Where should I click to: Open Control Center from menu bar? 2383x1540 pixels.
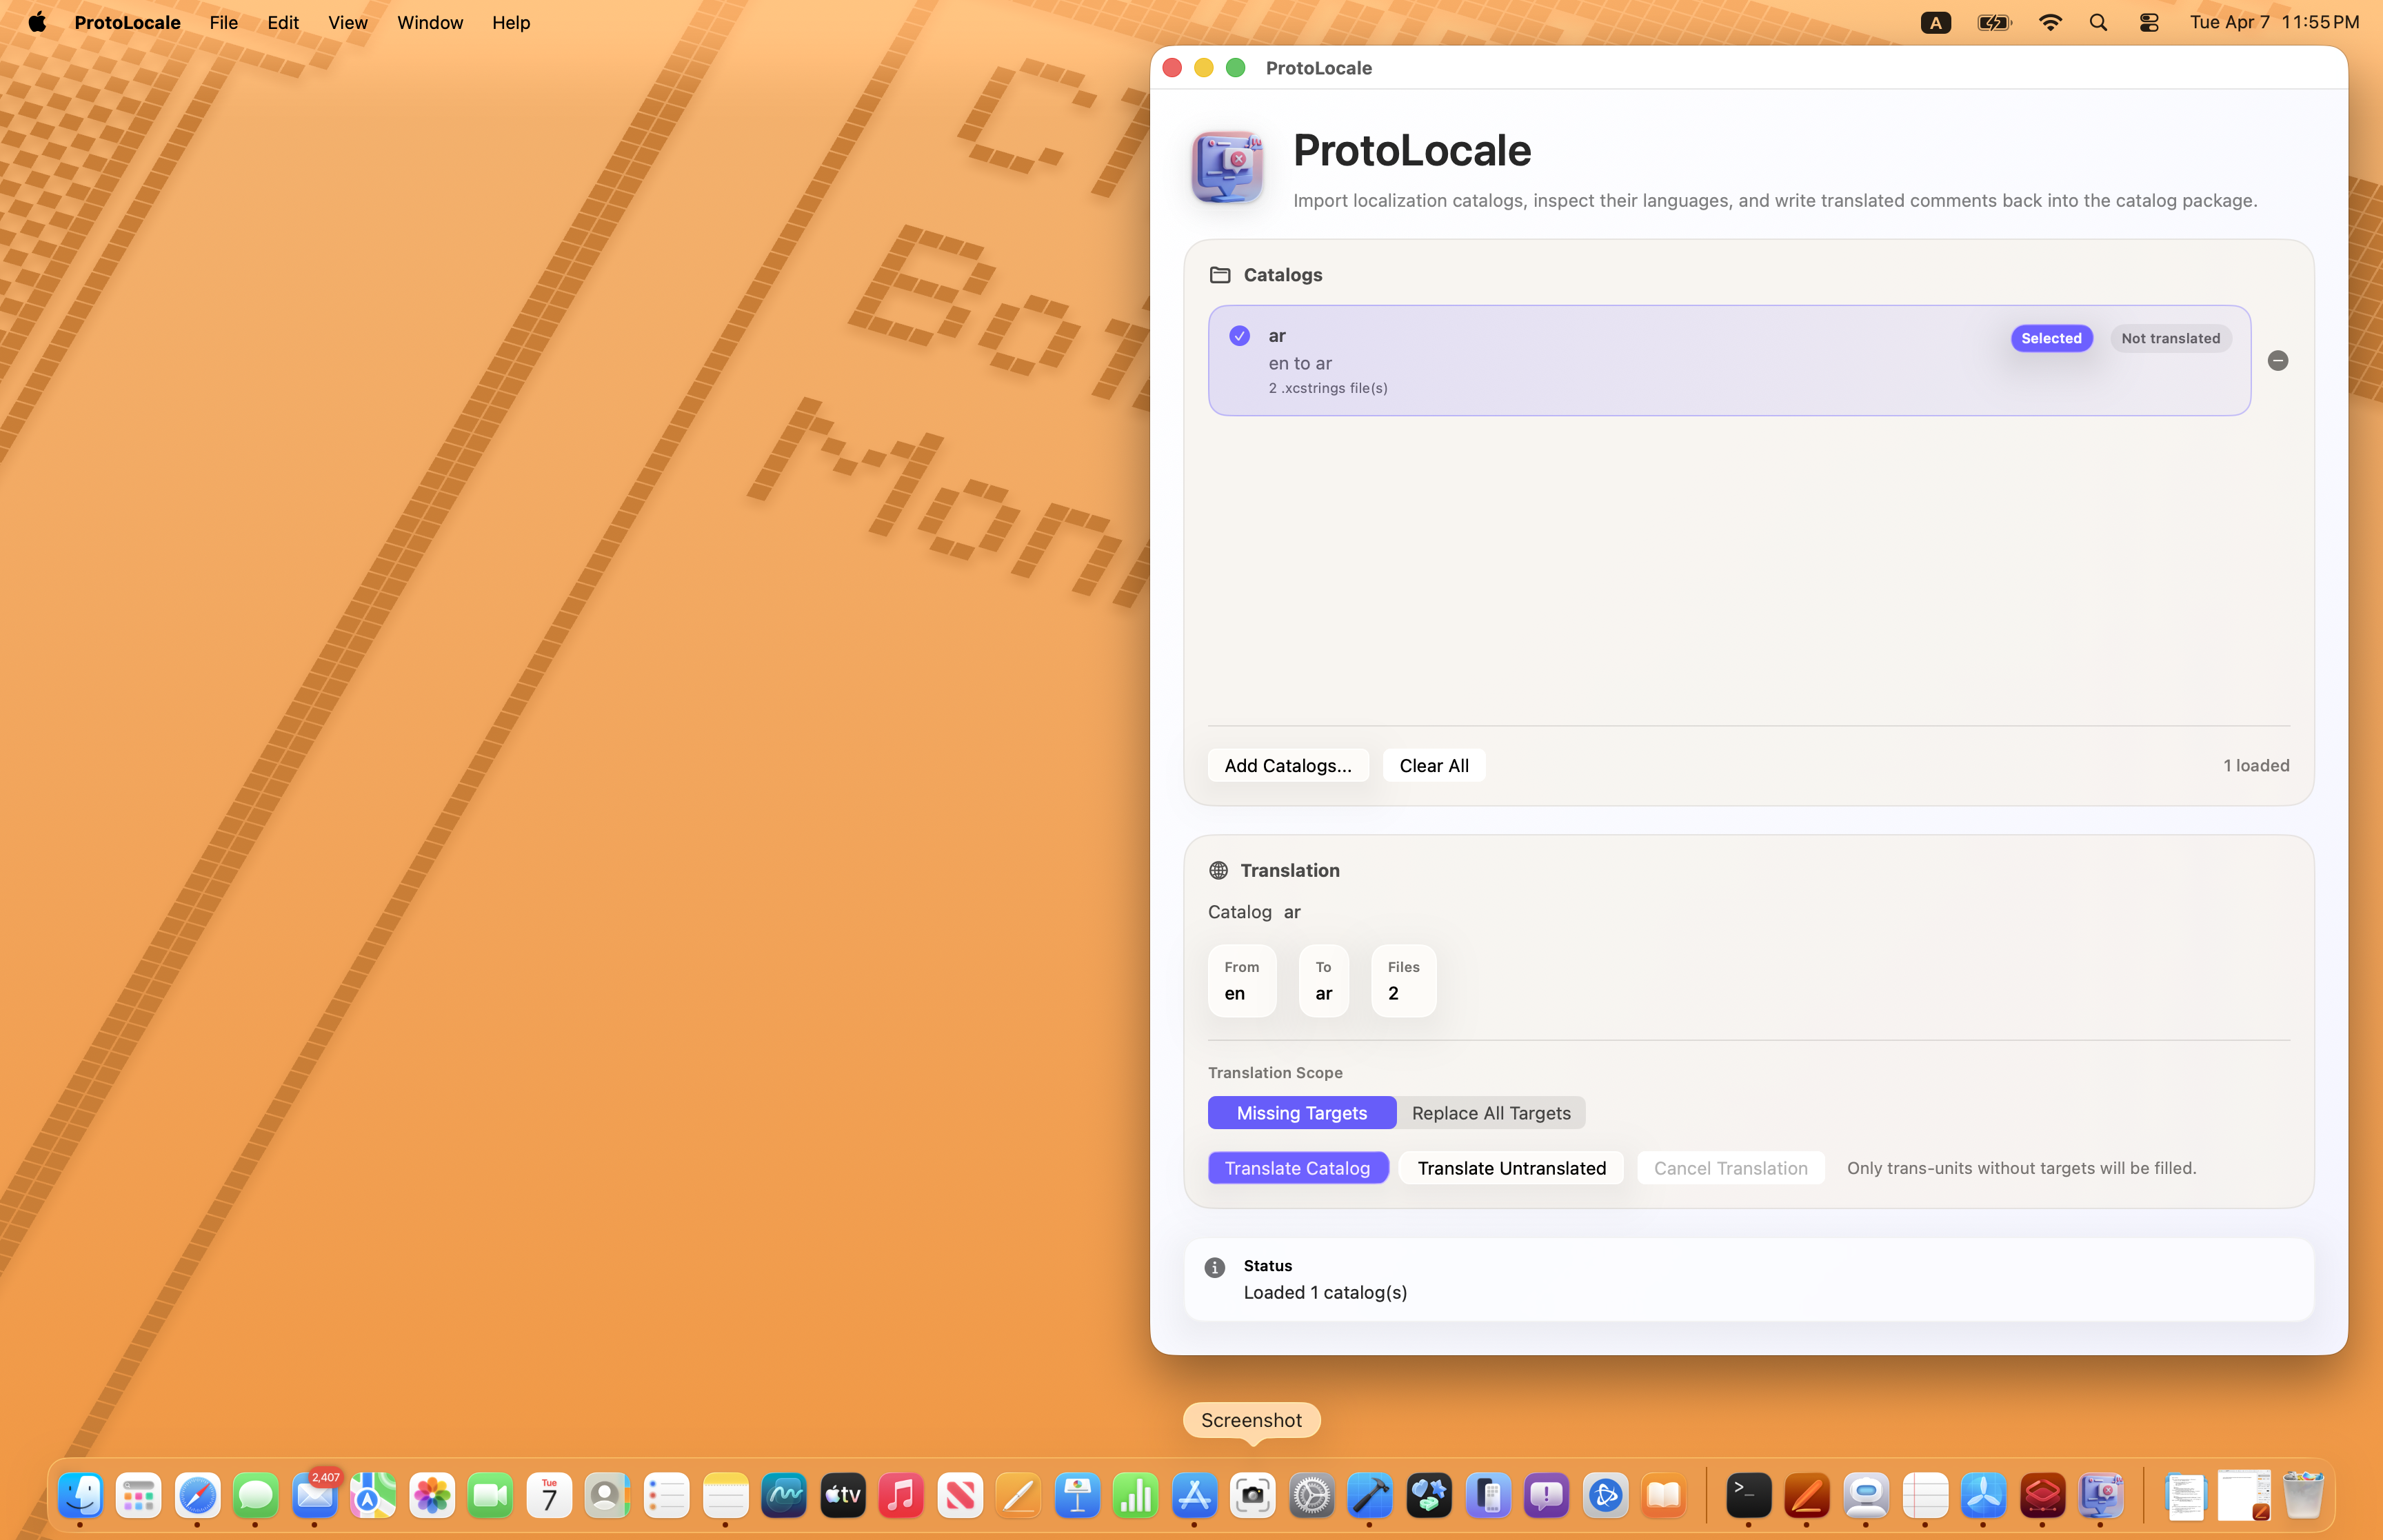click(x=2148, y=22)
